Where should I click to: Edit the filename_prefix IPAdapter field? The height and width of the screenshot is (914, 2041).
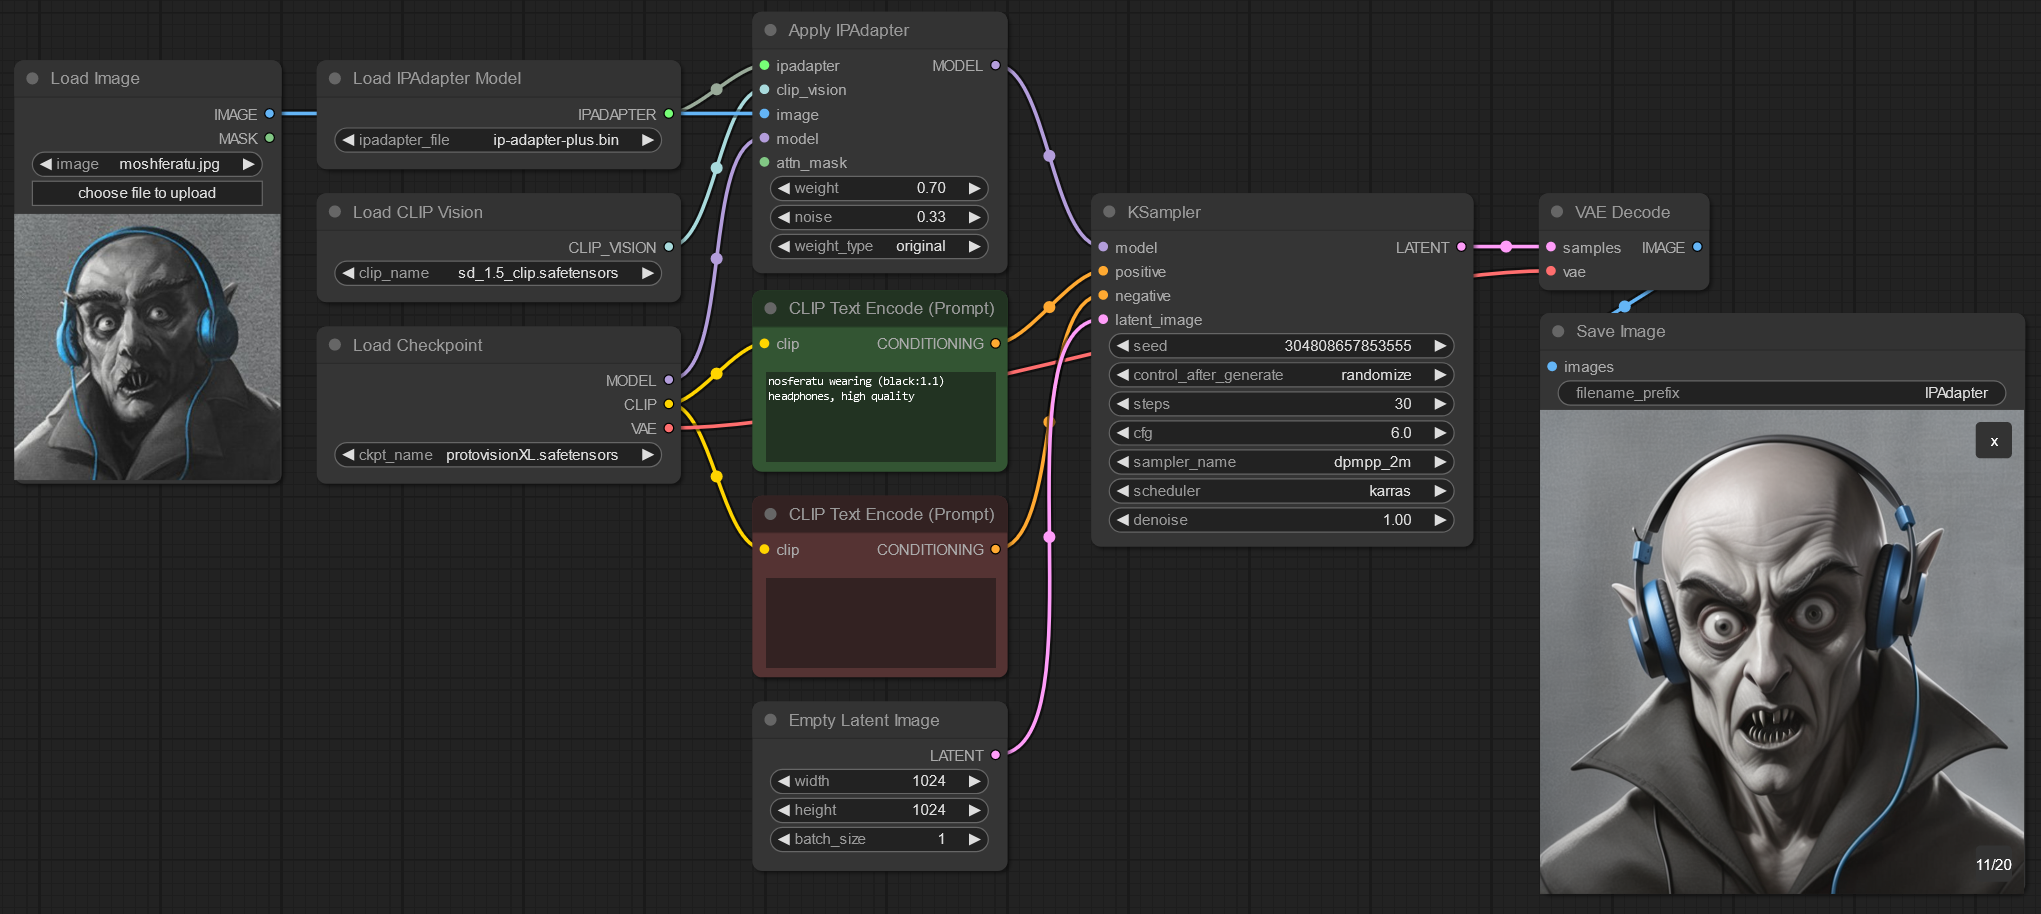tap(1781, 393)
